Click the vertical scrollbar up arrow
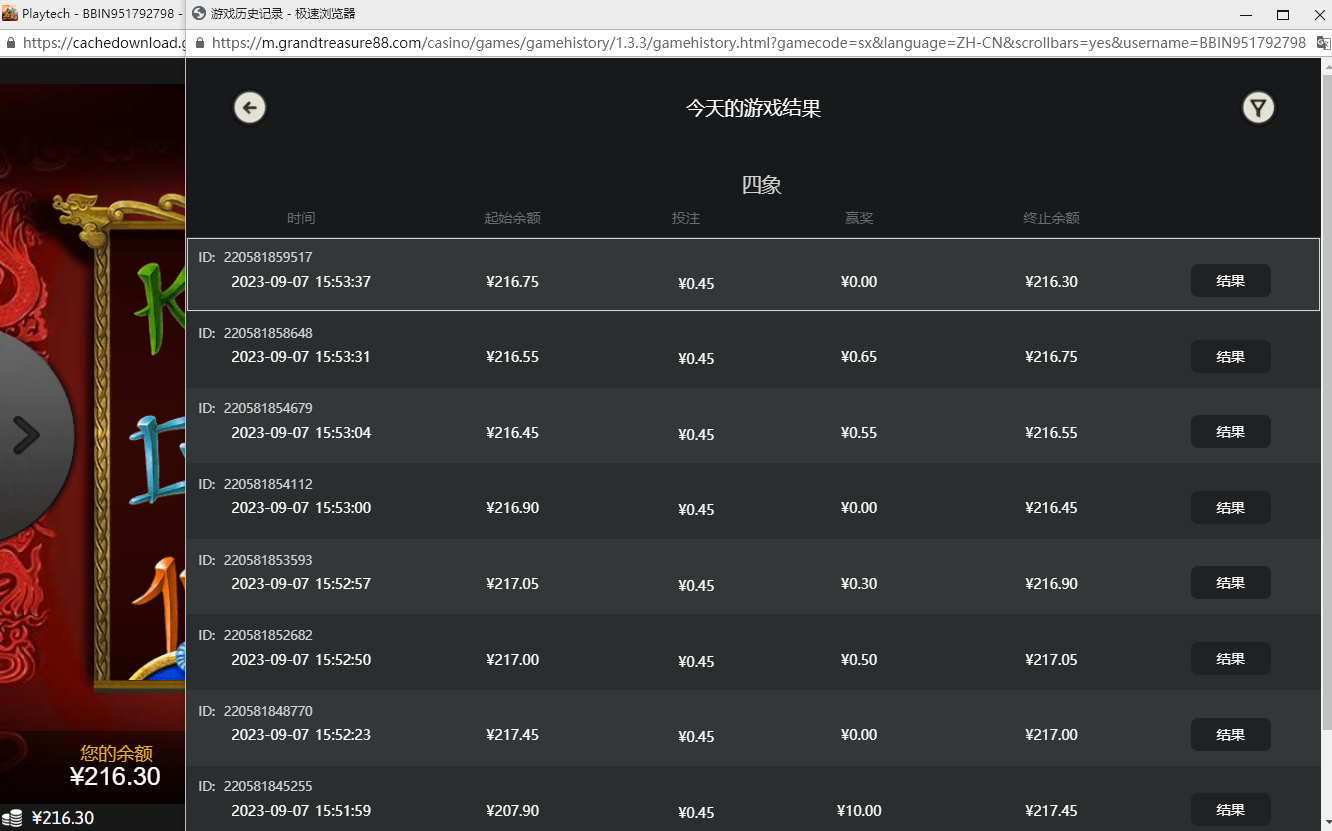This screenshot has width=1332, height=831. pyautogui.click(x=1326, y=67)
